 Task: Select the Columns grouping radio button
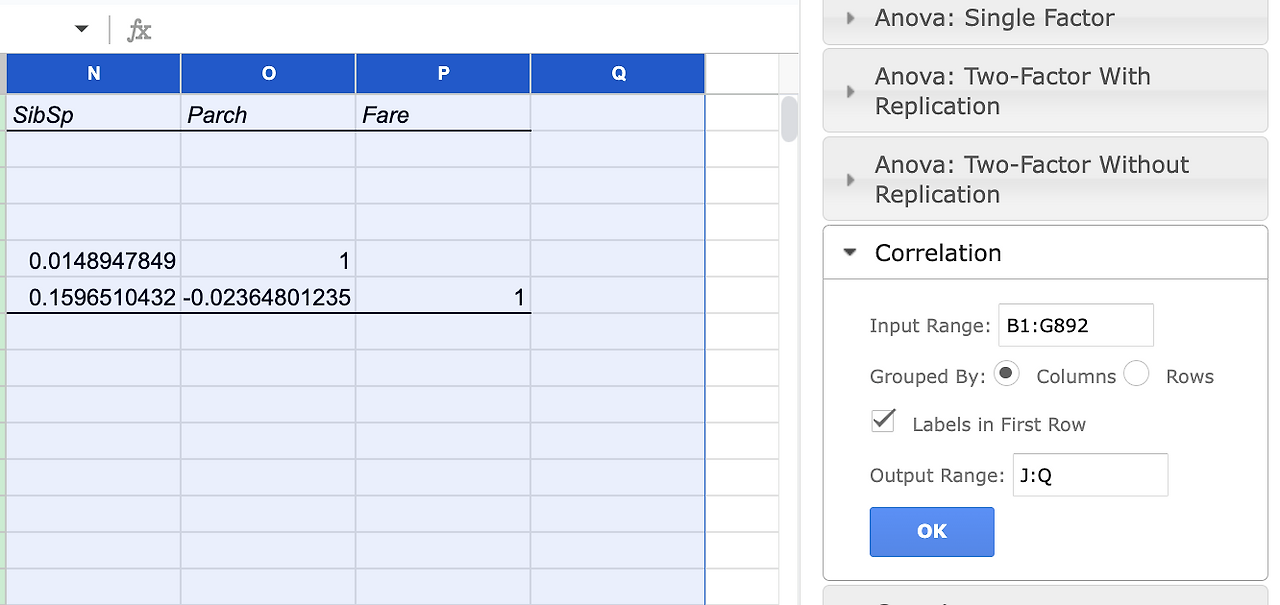(1007, 374)
